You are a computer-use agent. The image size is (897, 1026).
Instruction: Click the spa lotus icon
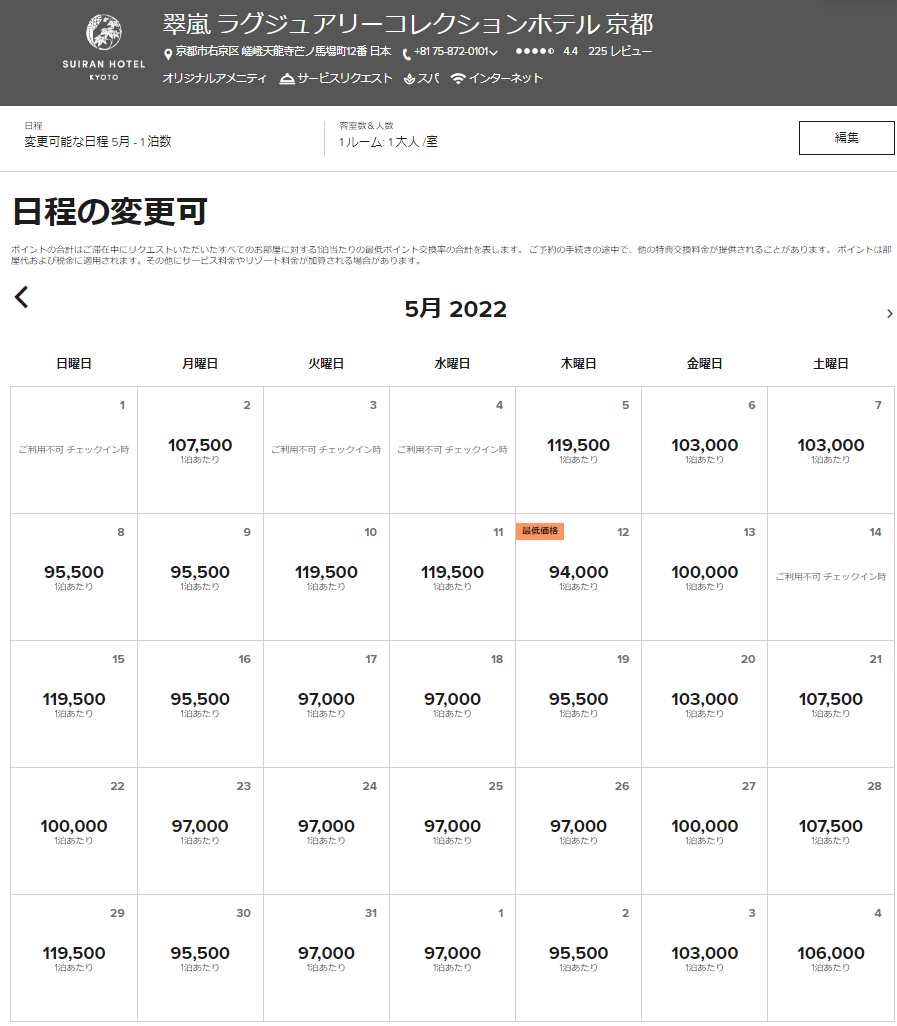[409, 79]
